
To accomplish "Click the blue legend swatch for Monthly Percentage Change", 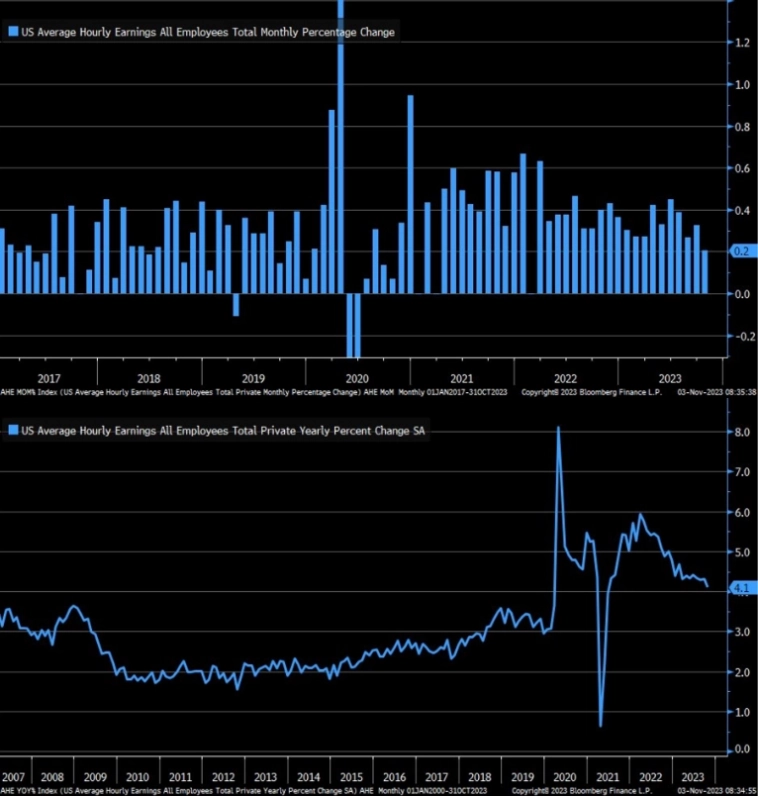I will pos(13,32).
